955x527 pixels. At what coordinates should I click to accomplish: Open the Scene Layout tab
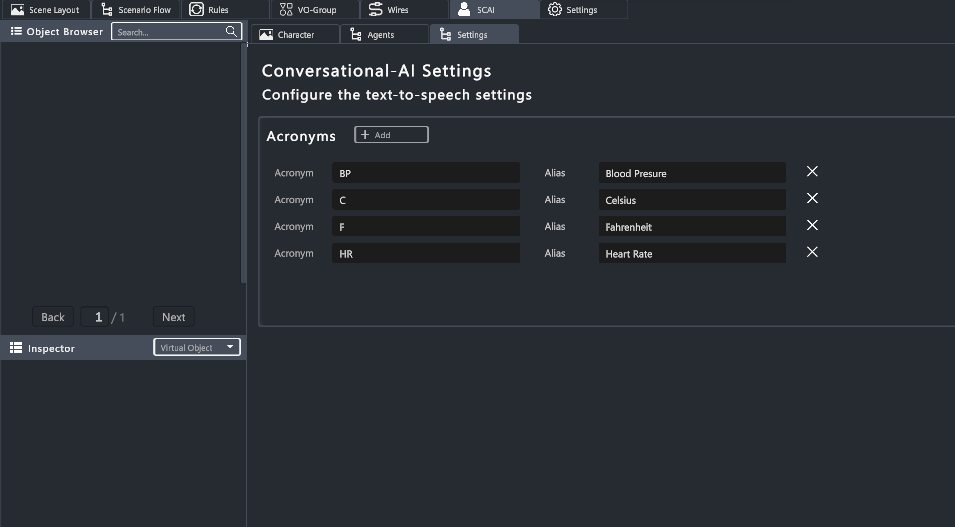46,10
